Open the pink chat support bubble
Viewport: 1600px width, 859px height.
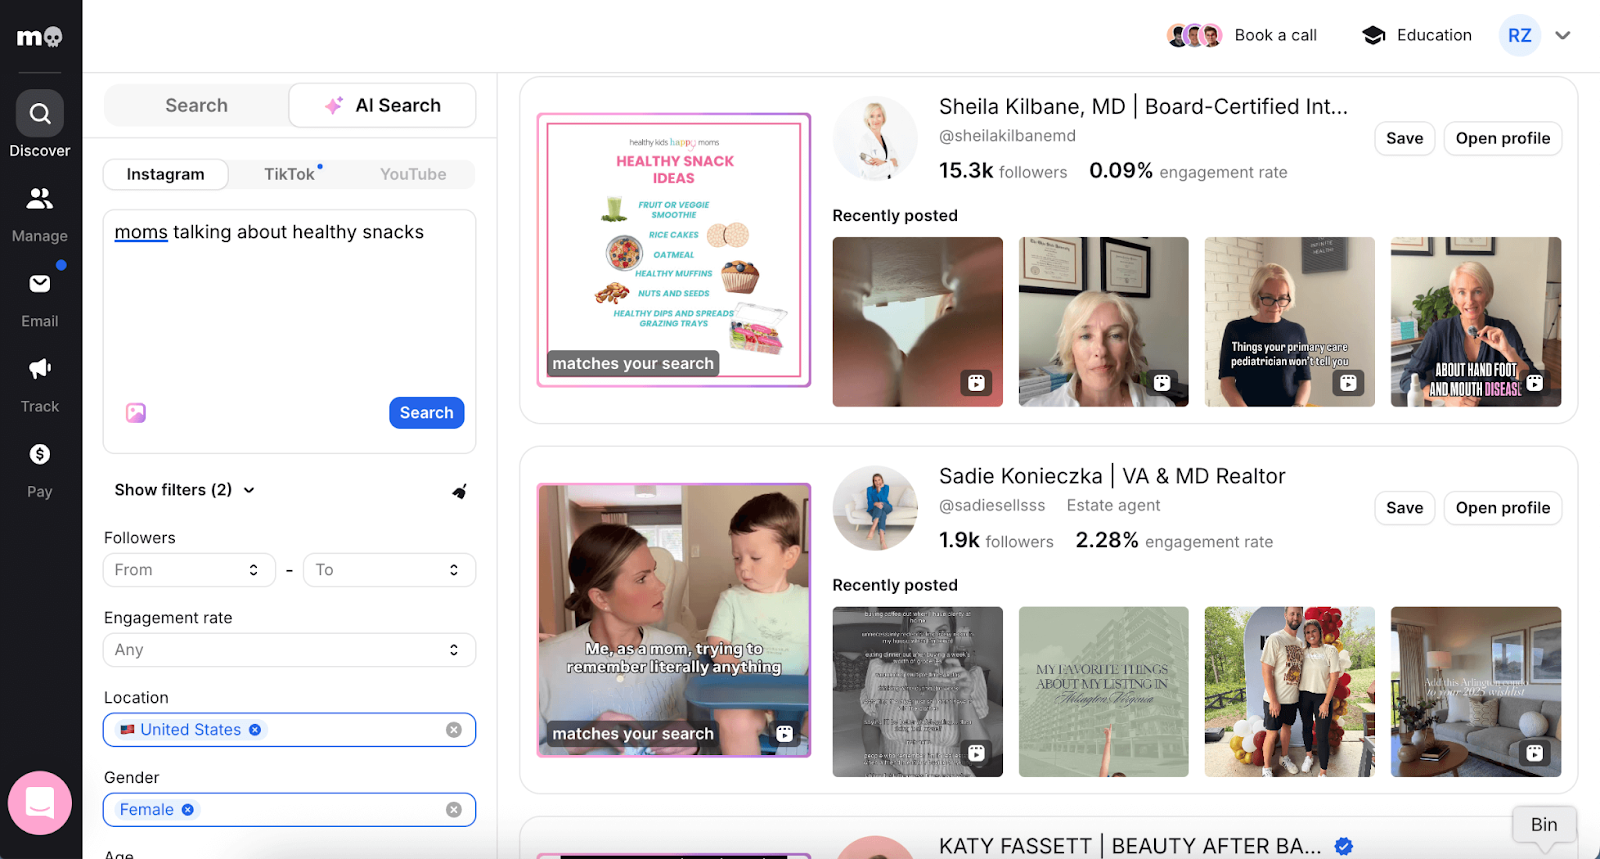coord(40,802)
